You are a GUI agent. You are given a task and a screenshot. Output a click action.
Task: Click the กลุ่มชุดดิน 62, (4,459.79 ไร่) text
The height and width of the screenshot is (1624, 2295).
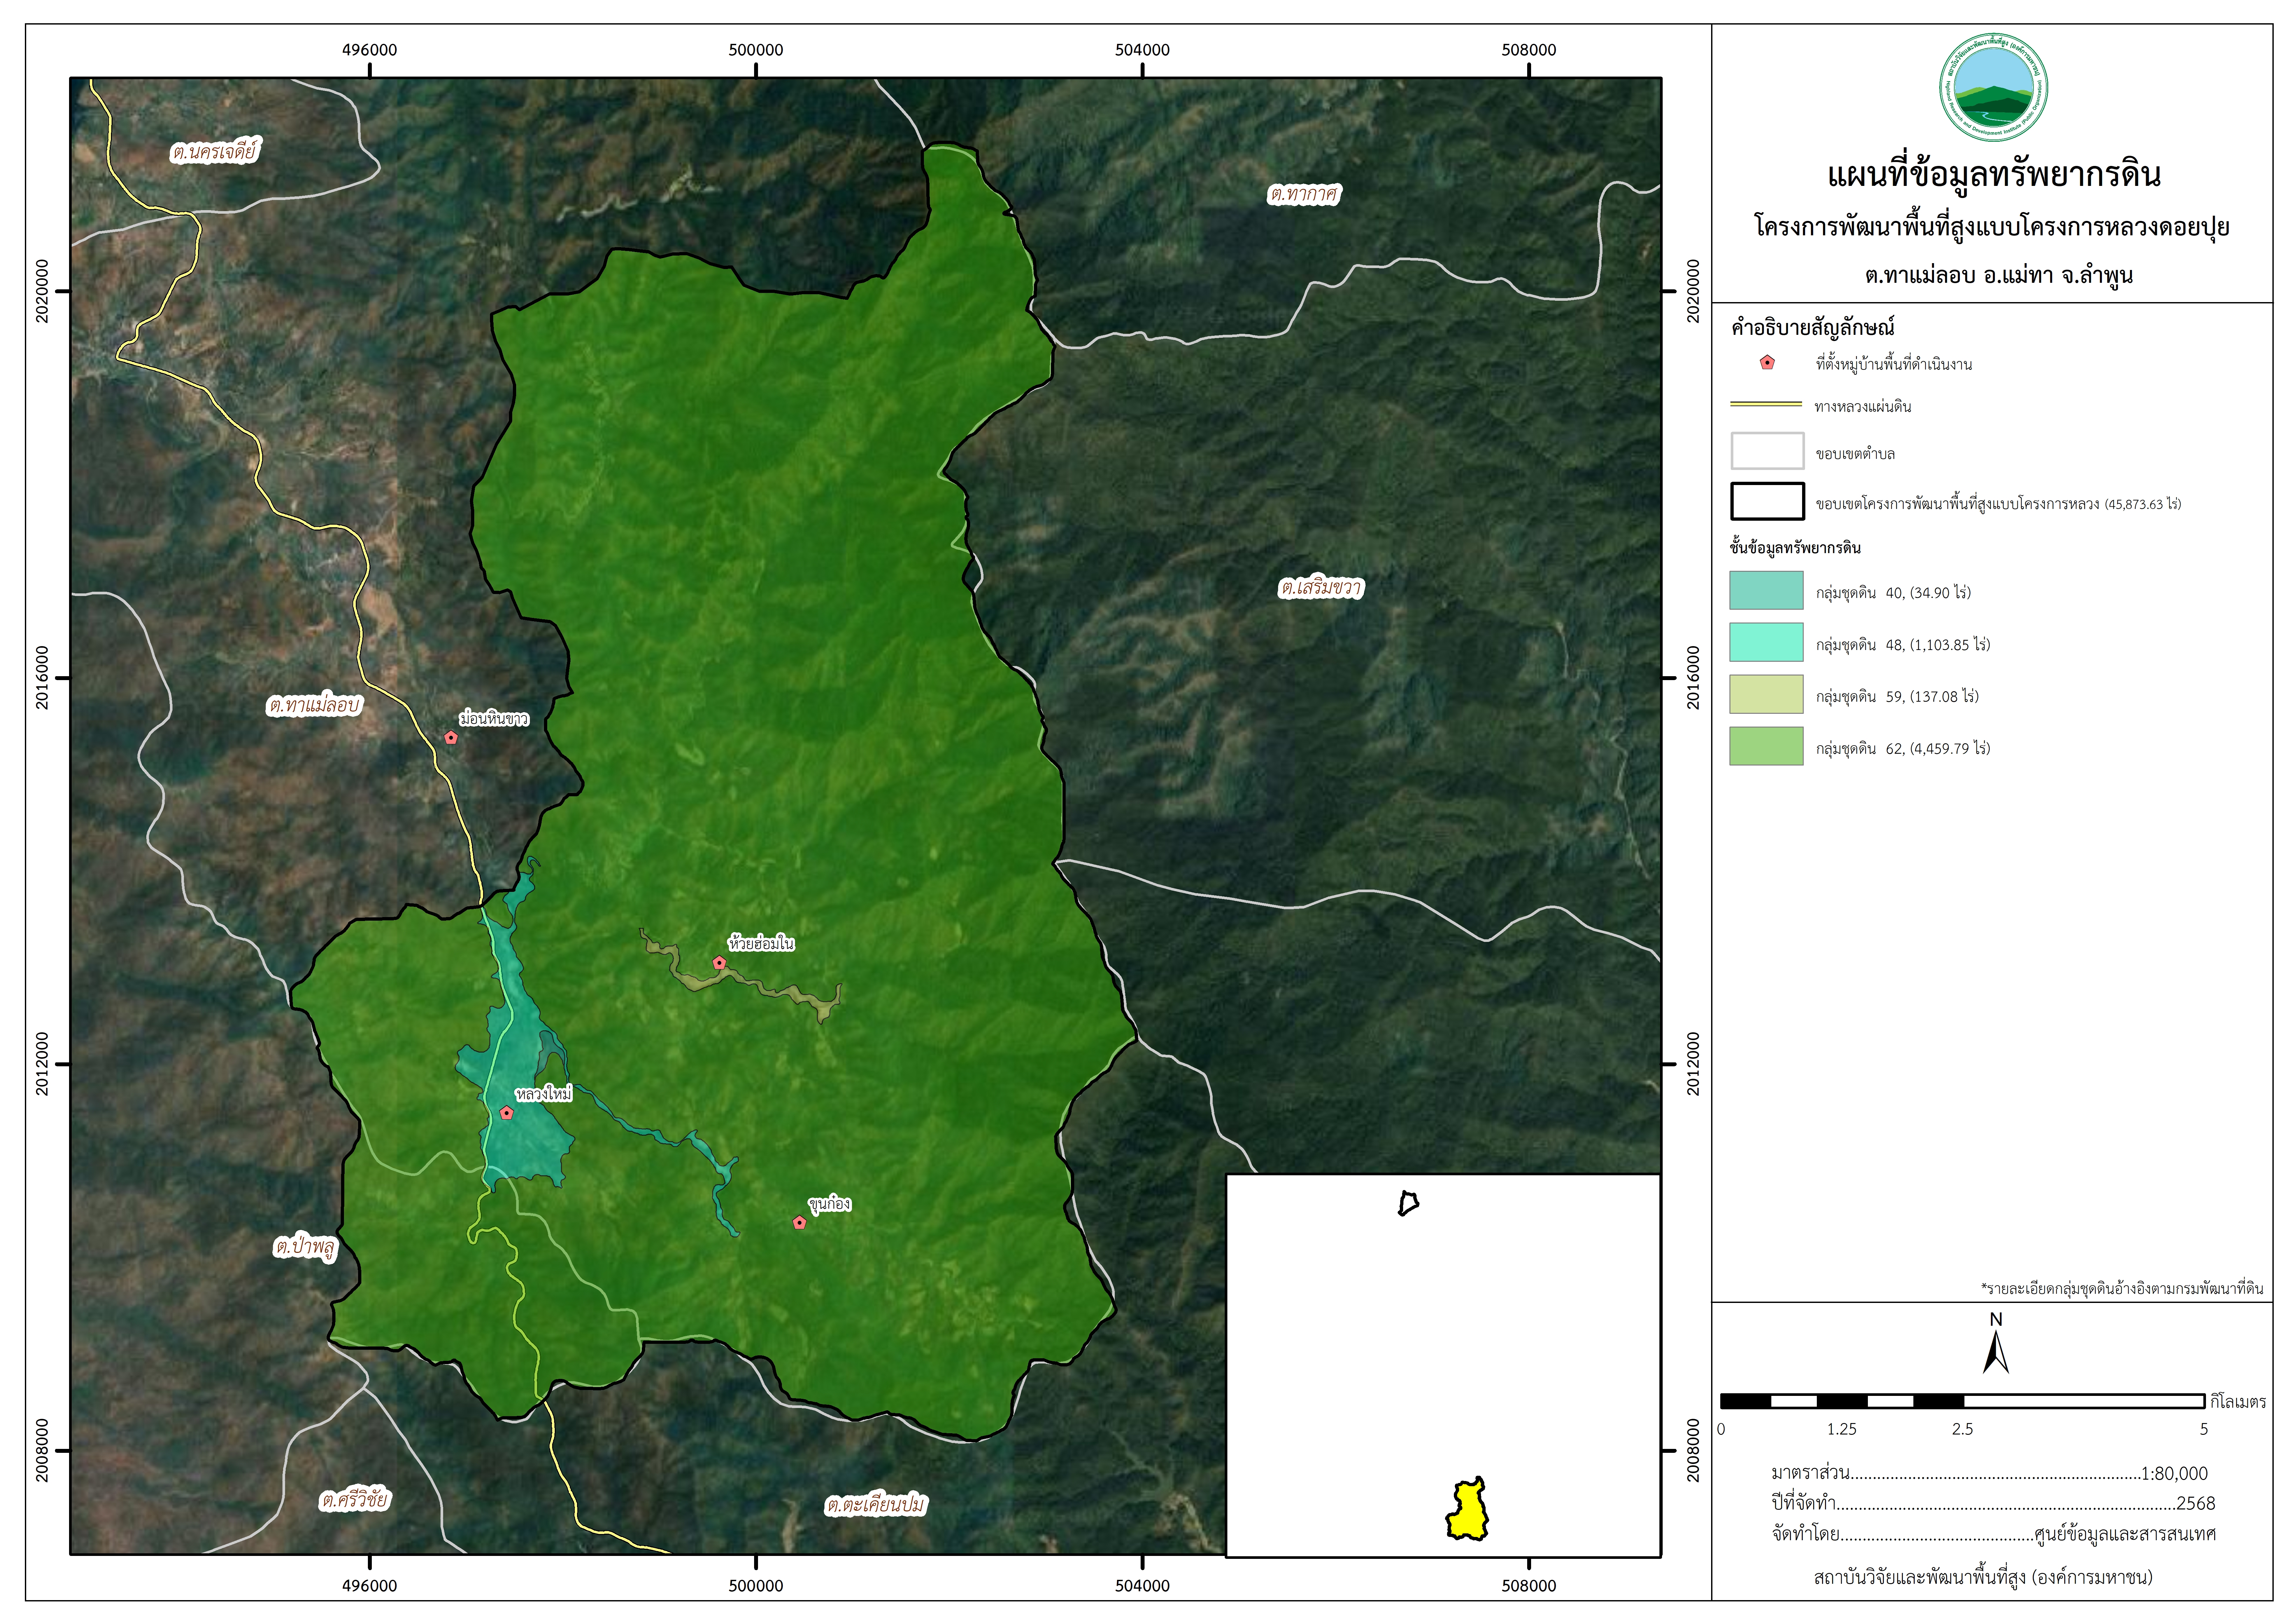(x=1903, y=748)
